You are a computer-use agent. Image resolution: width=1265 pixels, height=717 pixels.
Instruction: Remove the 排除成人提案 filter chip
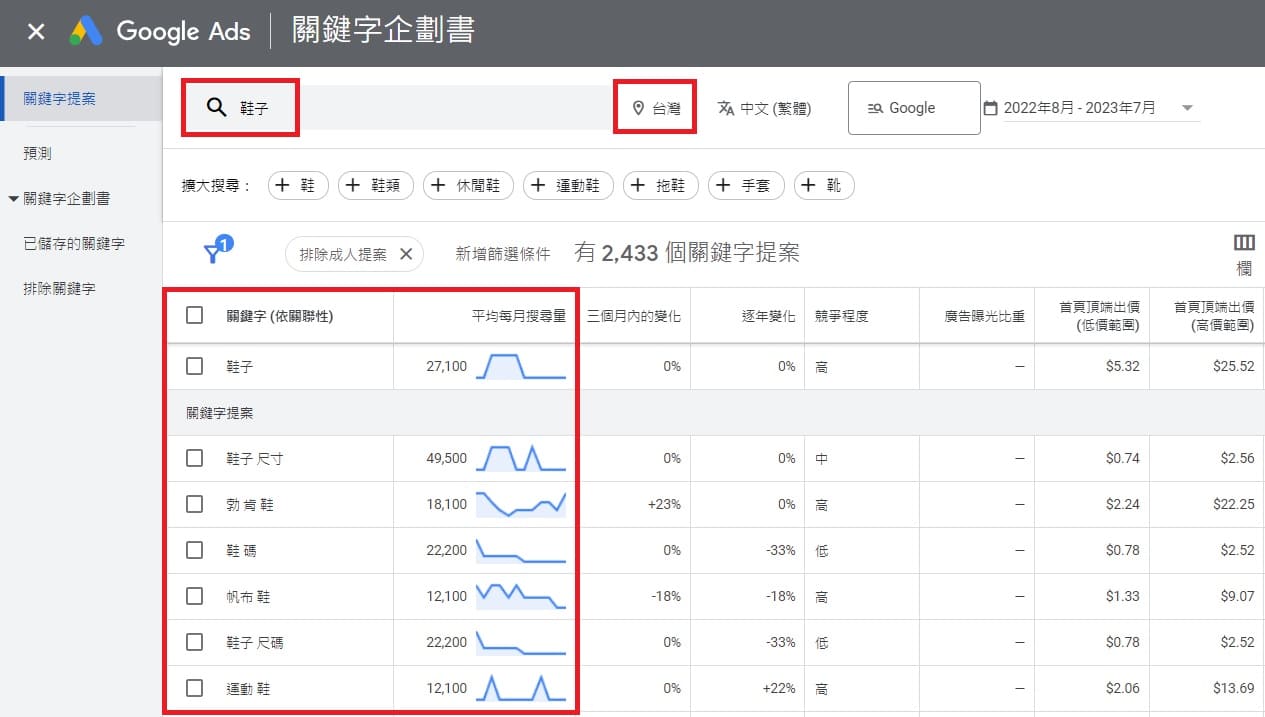pos(406,254)
